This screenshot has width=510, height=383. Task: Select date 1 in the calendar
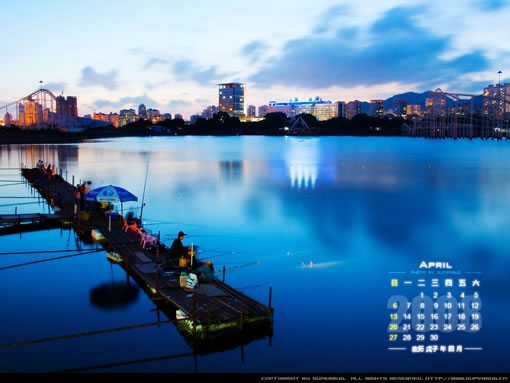[422, 295]
